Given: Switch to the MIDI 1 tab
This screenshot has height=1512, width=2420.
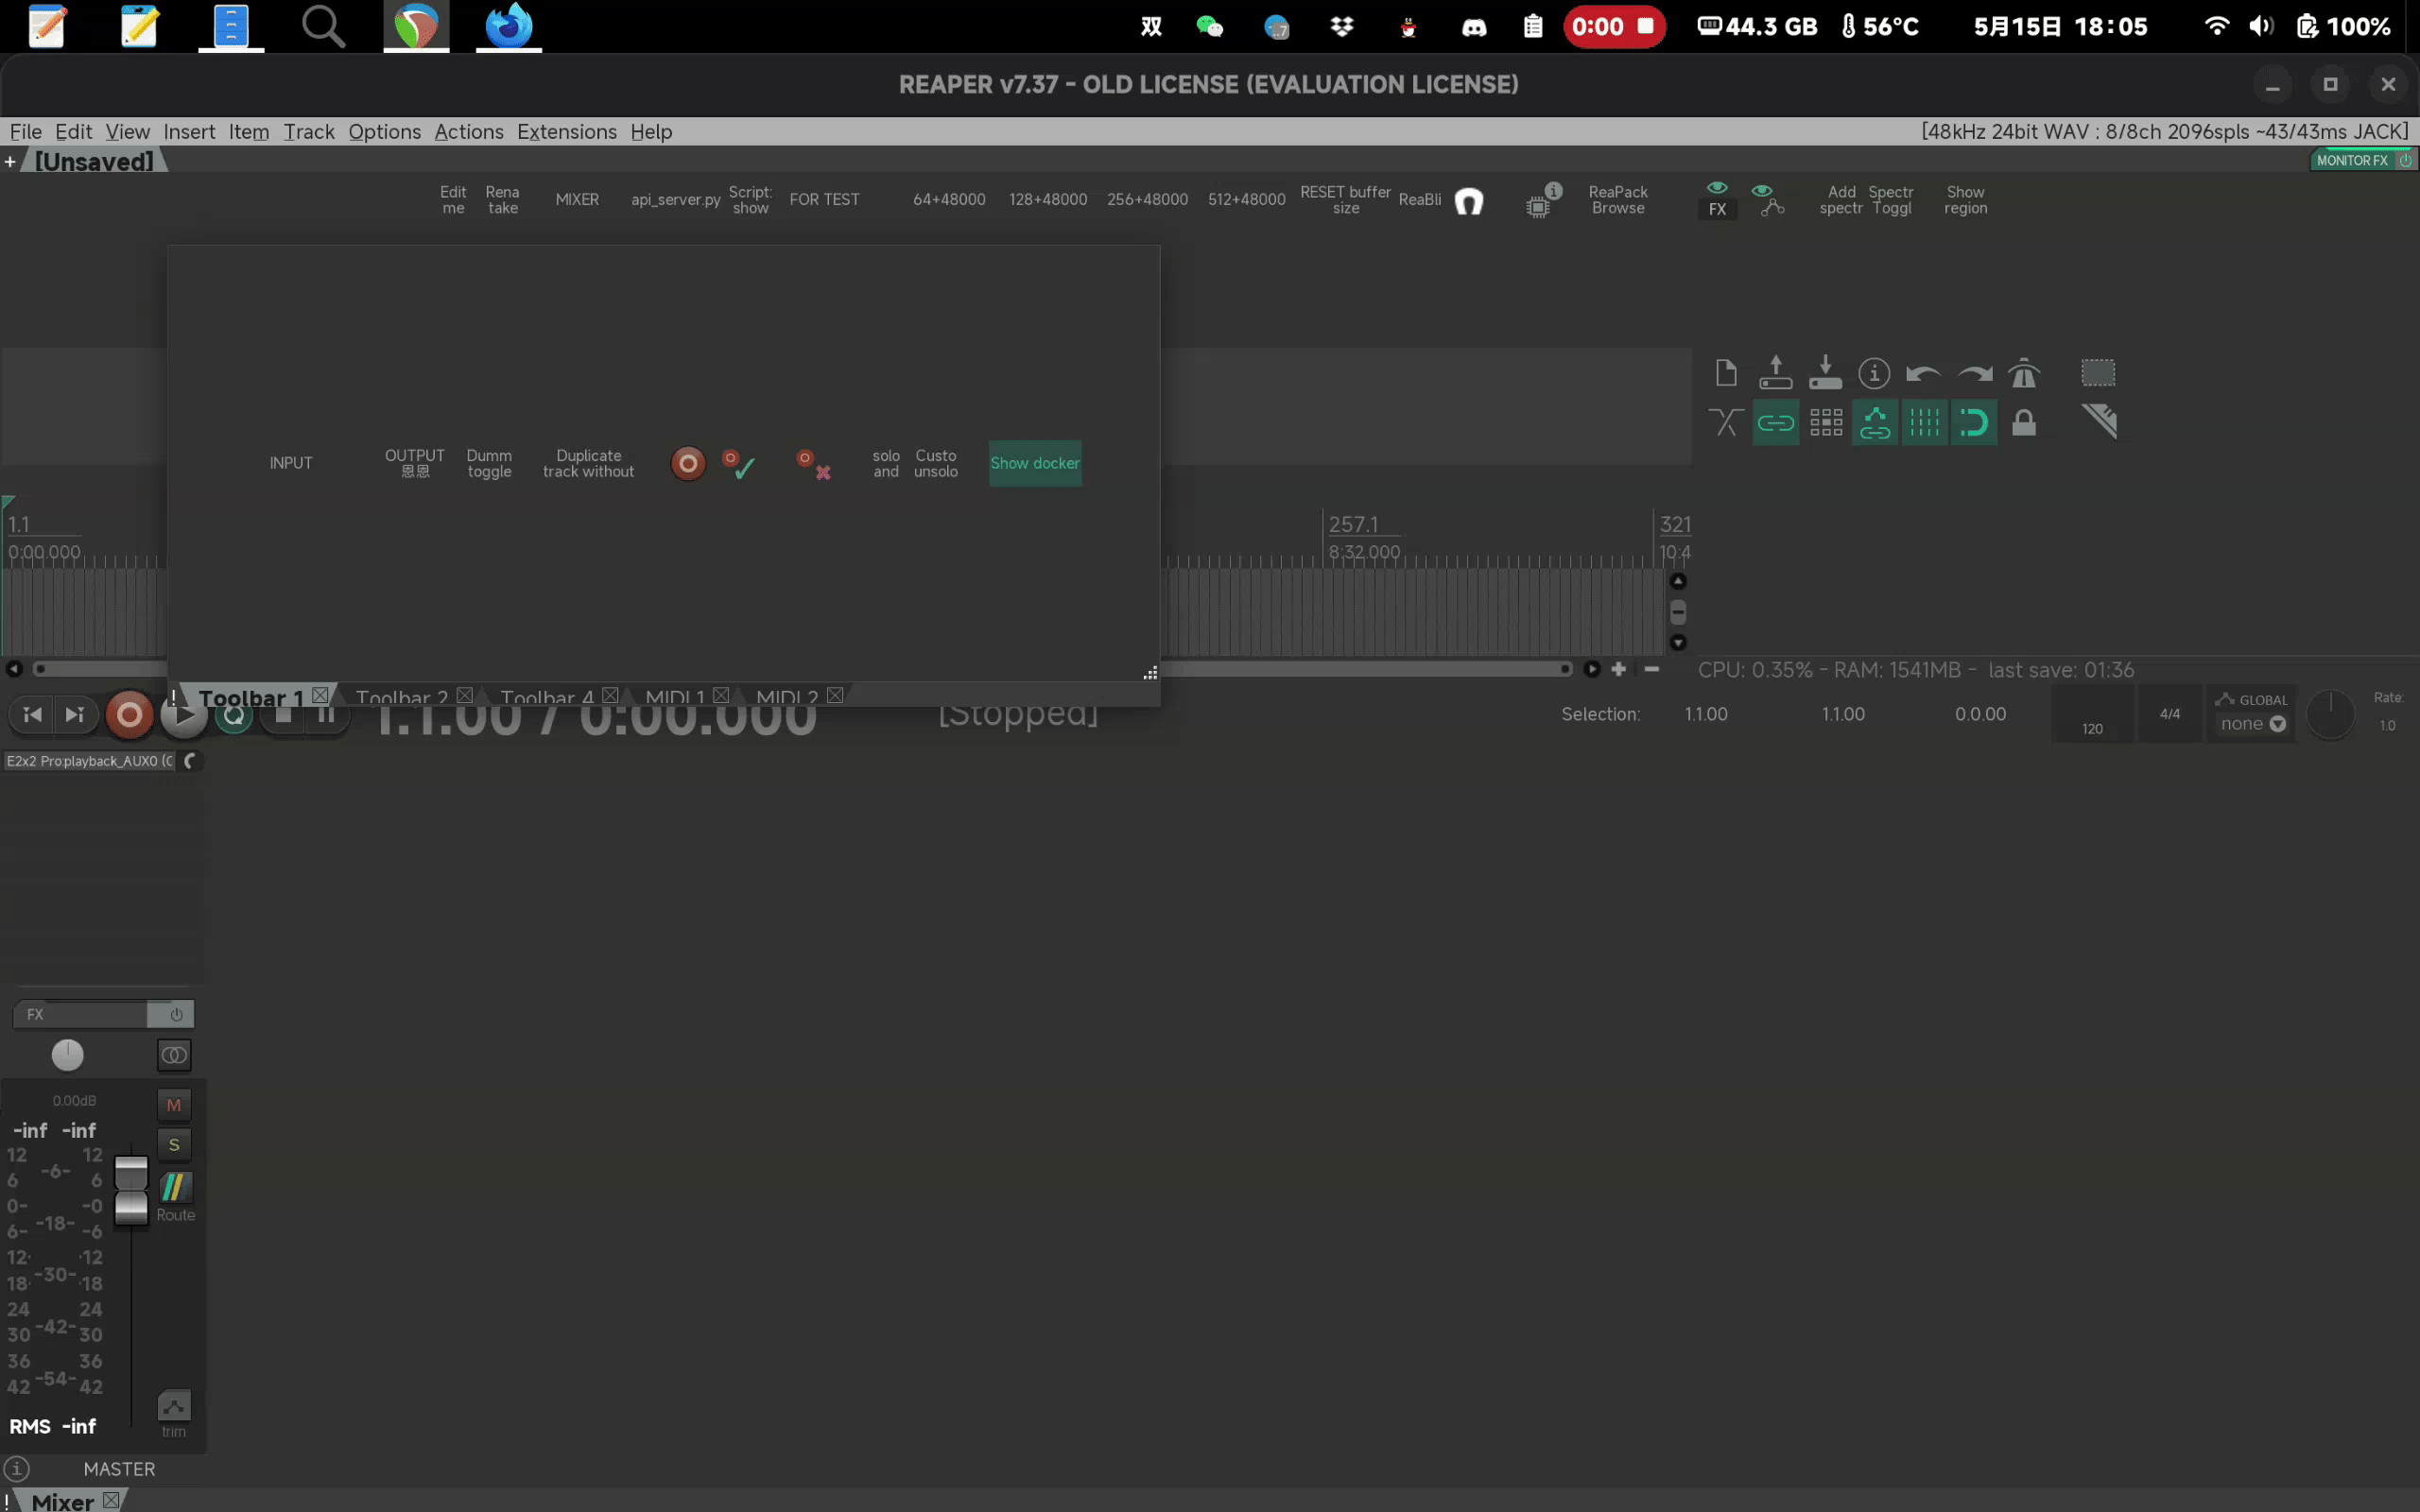Looking at the screenshot, I should 675,696.
